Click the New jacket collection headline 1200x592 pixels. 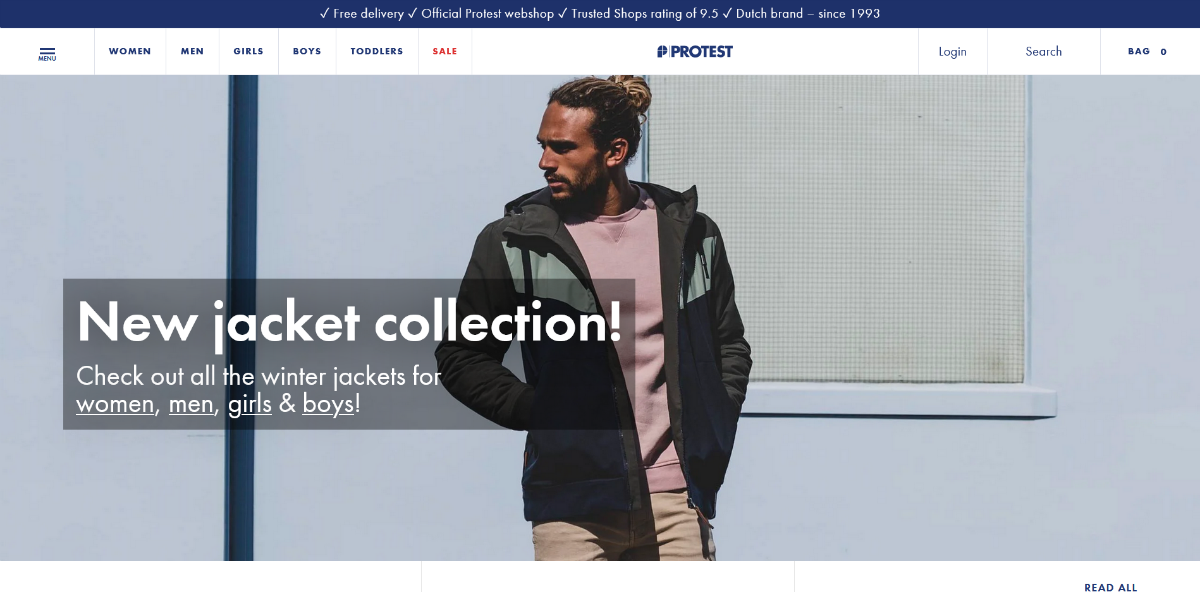pyautogui.click(x=350, y=323)
